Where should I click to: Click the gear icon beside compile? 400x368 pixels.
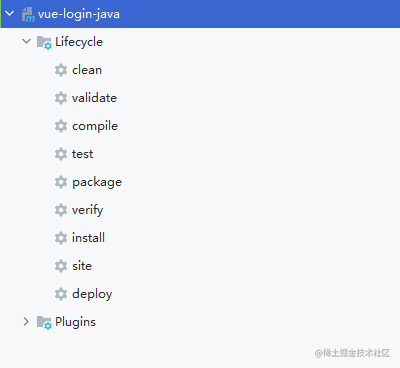coord(61,126)
